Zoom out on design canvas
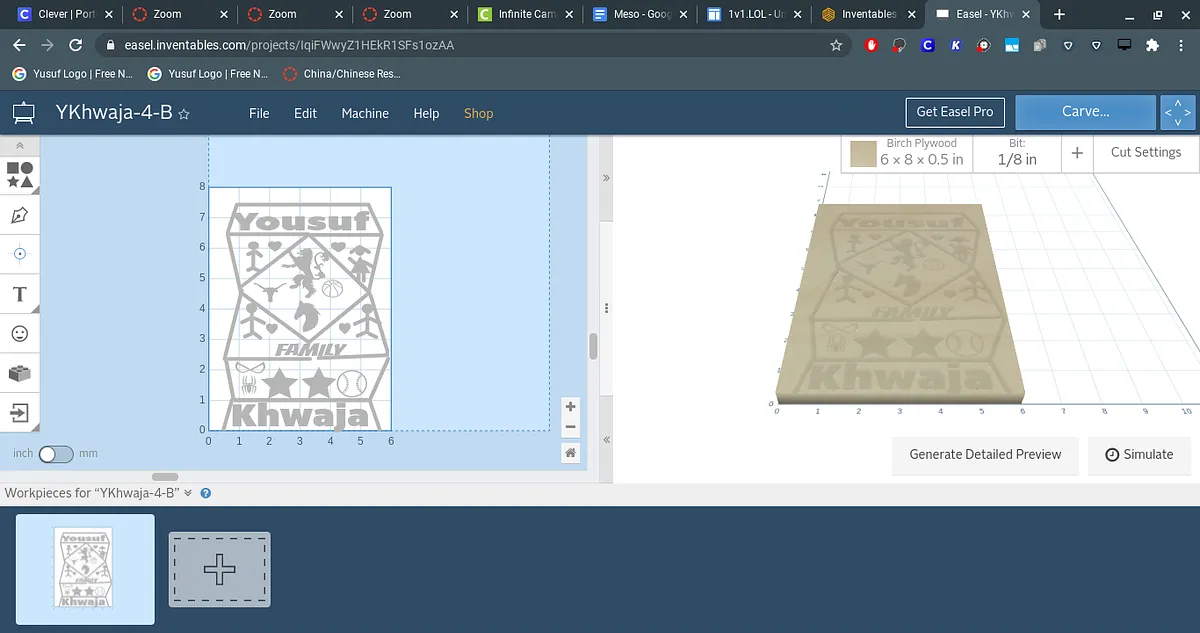 [570, 427]
